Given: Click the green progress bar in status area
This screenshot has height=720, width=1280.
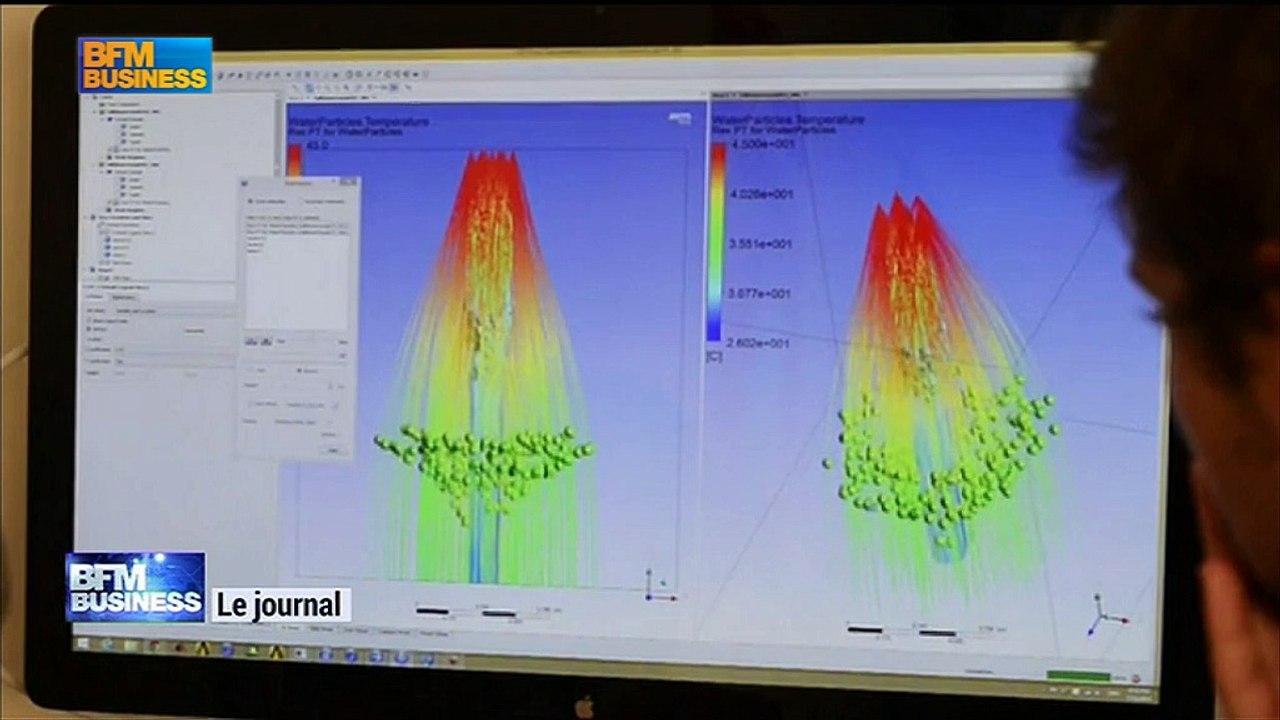Looking at the screenshot, I should tap(1078, 676).
